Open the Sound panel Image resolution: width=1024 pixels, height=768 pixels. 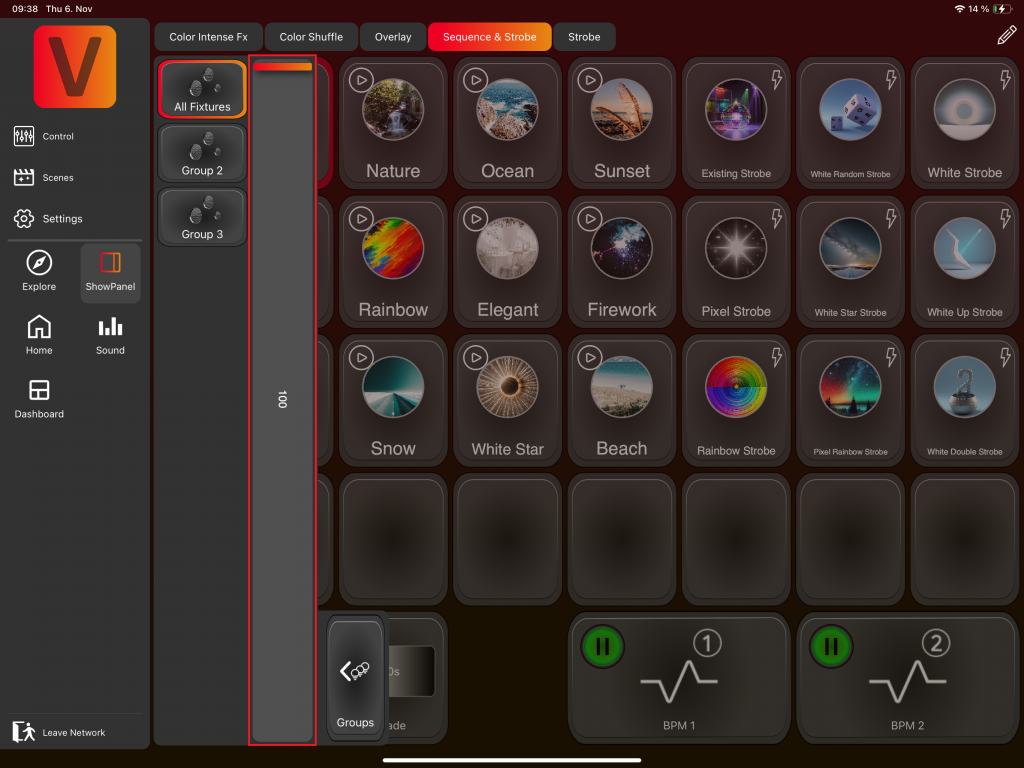pos(110,335)
